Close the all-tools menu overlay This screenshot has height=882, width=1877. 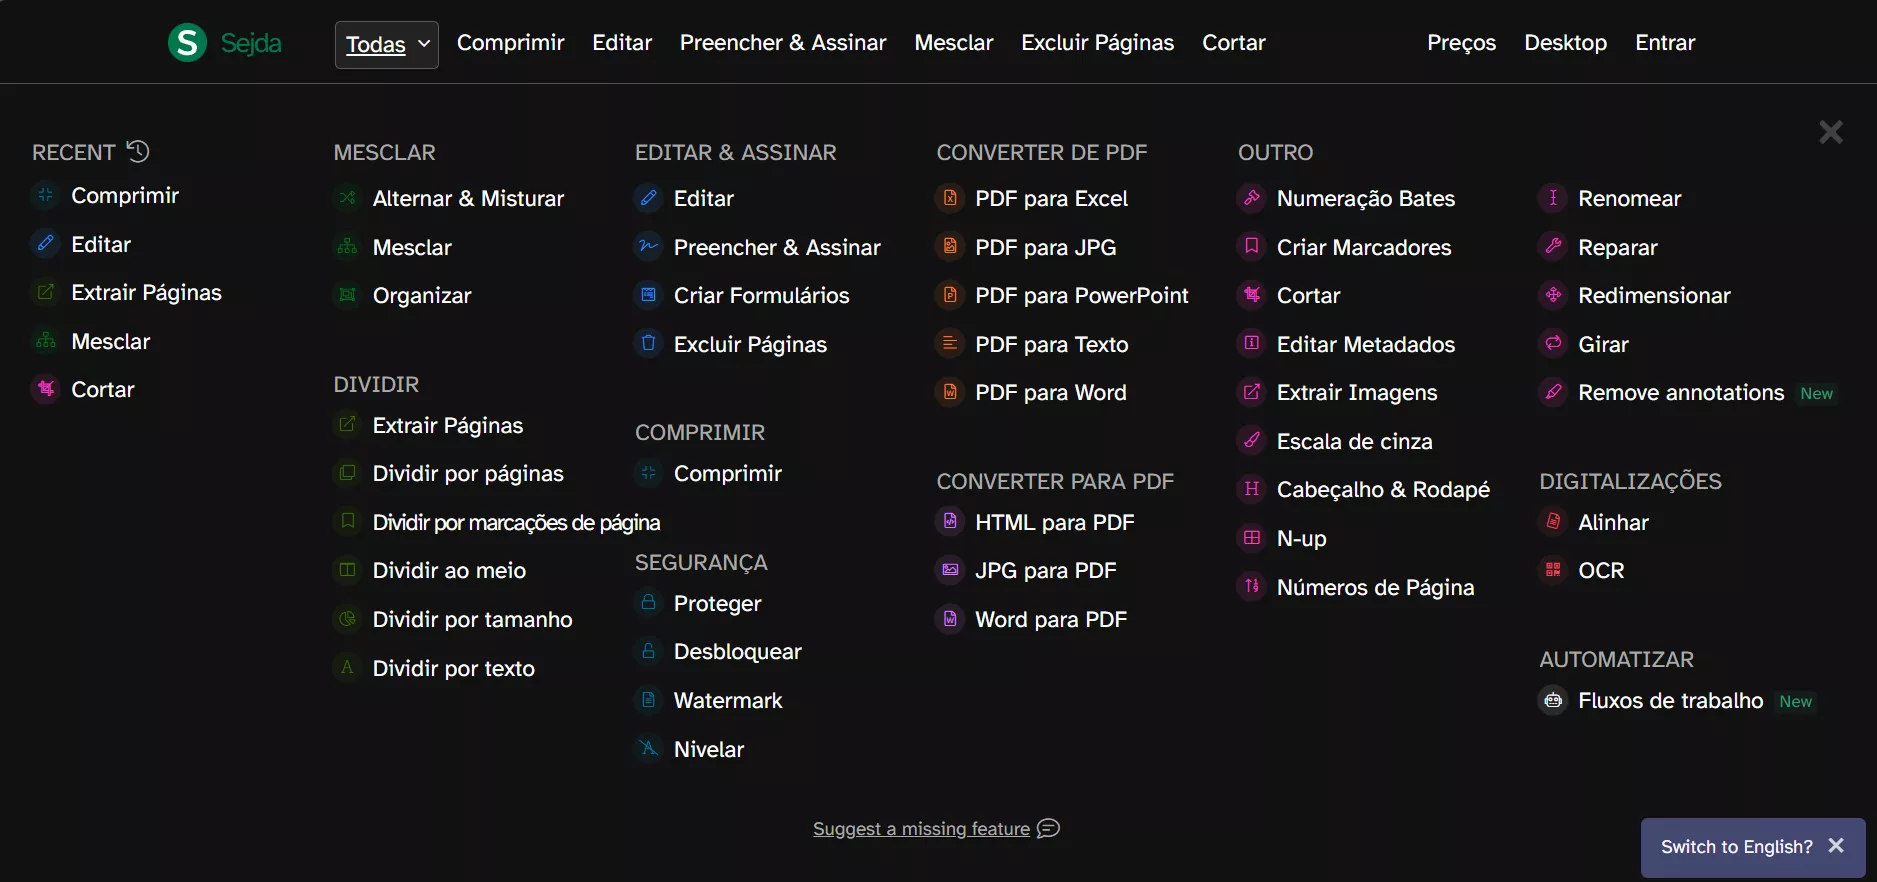(x=1830, y=132)
